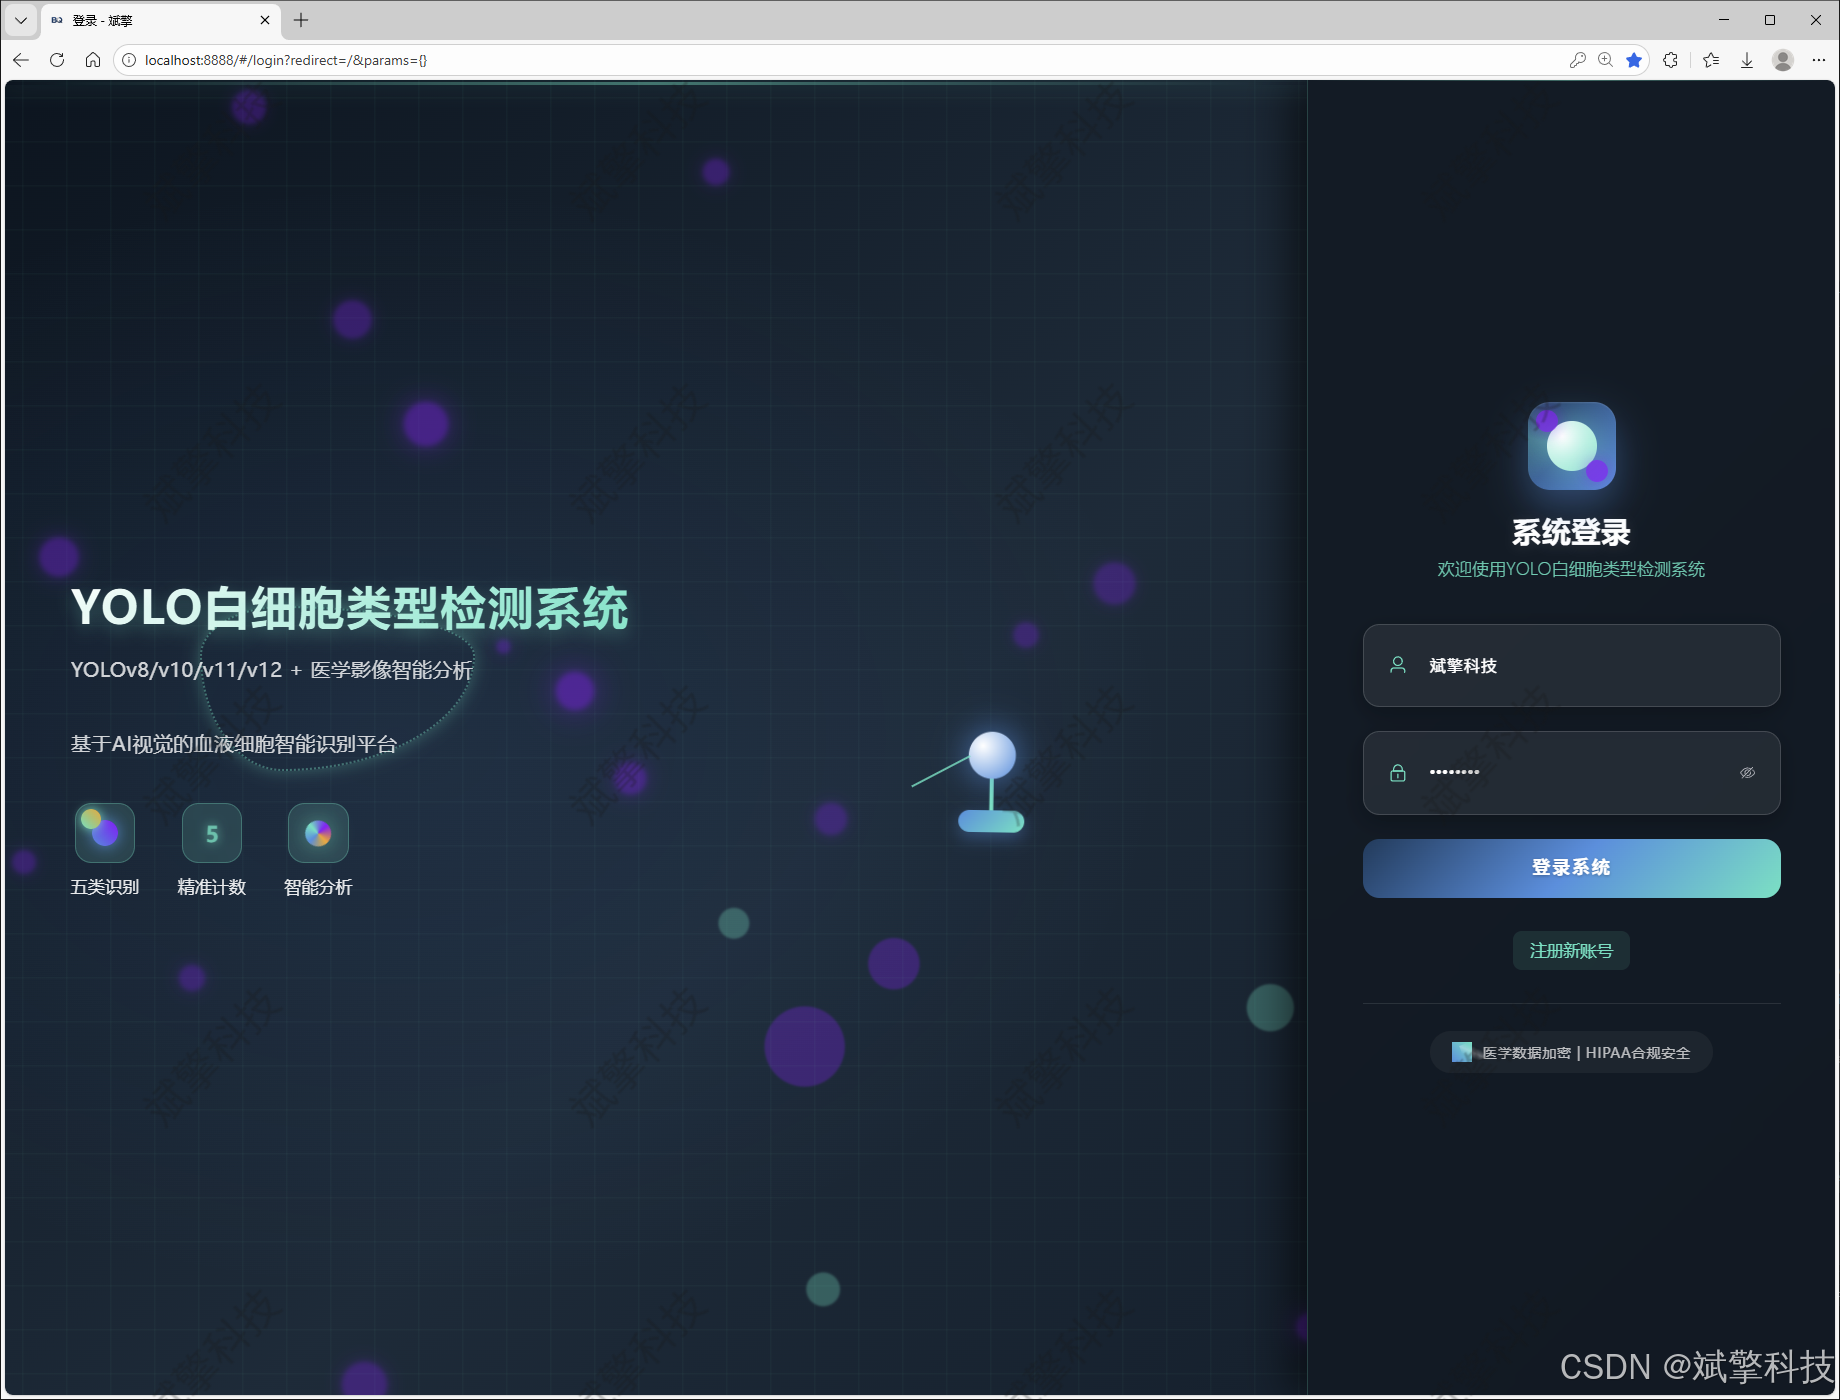Minimize the browser window
The image size is (1840, 1400).
click(x=1724, y=20)
